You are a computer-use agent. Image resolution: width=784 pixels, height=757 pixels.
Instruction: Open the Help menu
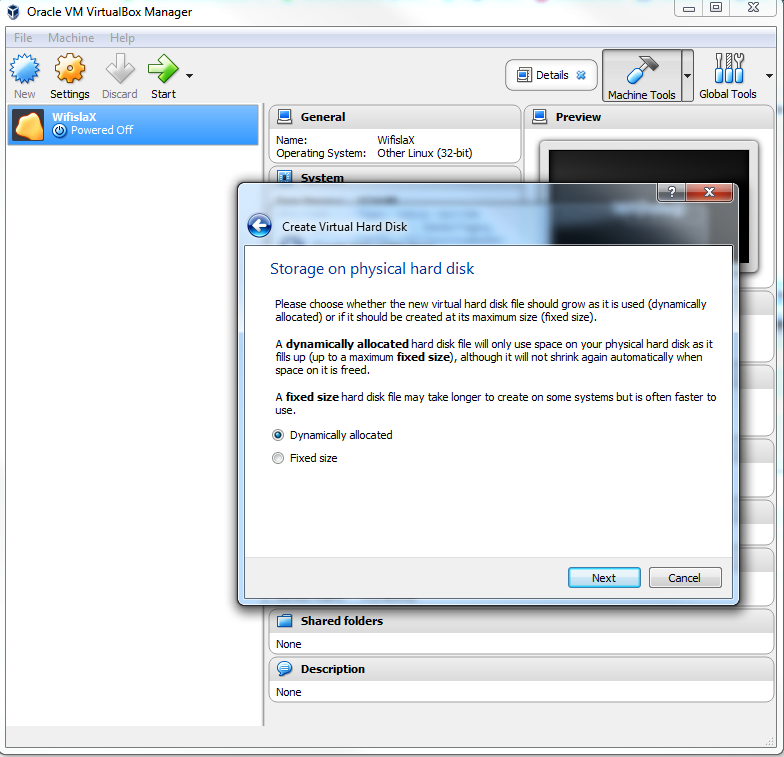coord(122,38)
